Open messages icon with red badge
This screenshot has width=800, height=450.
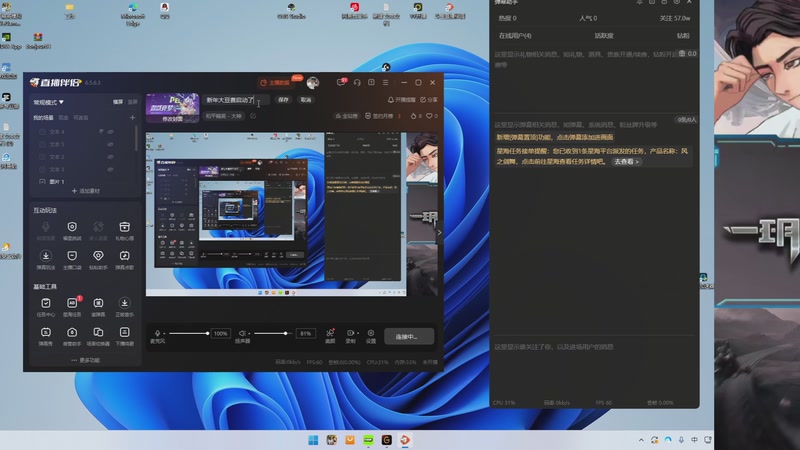(341, 82)
